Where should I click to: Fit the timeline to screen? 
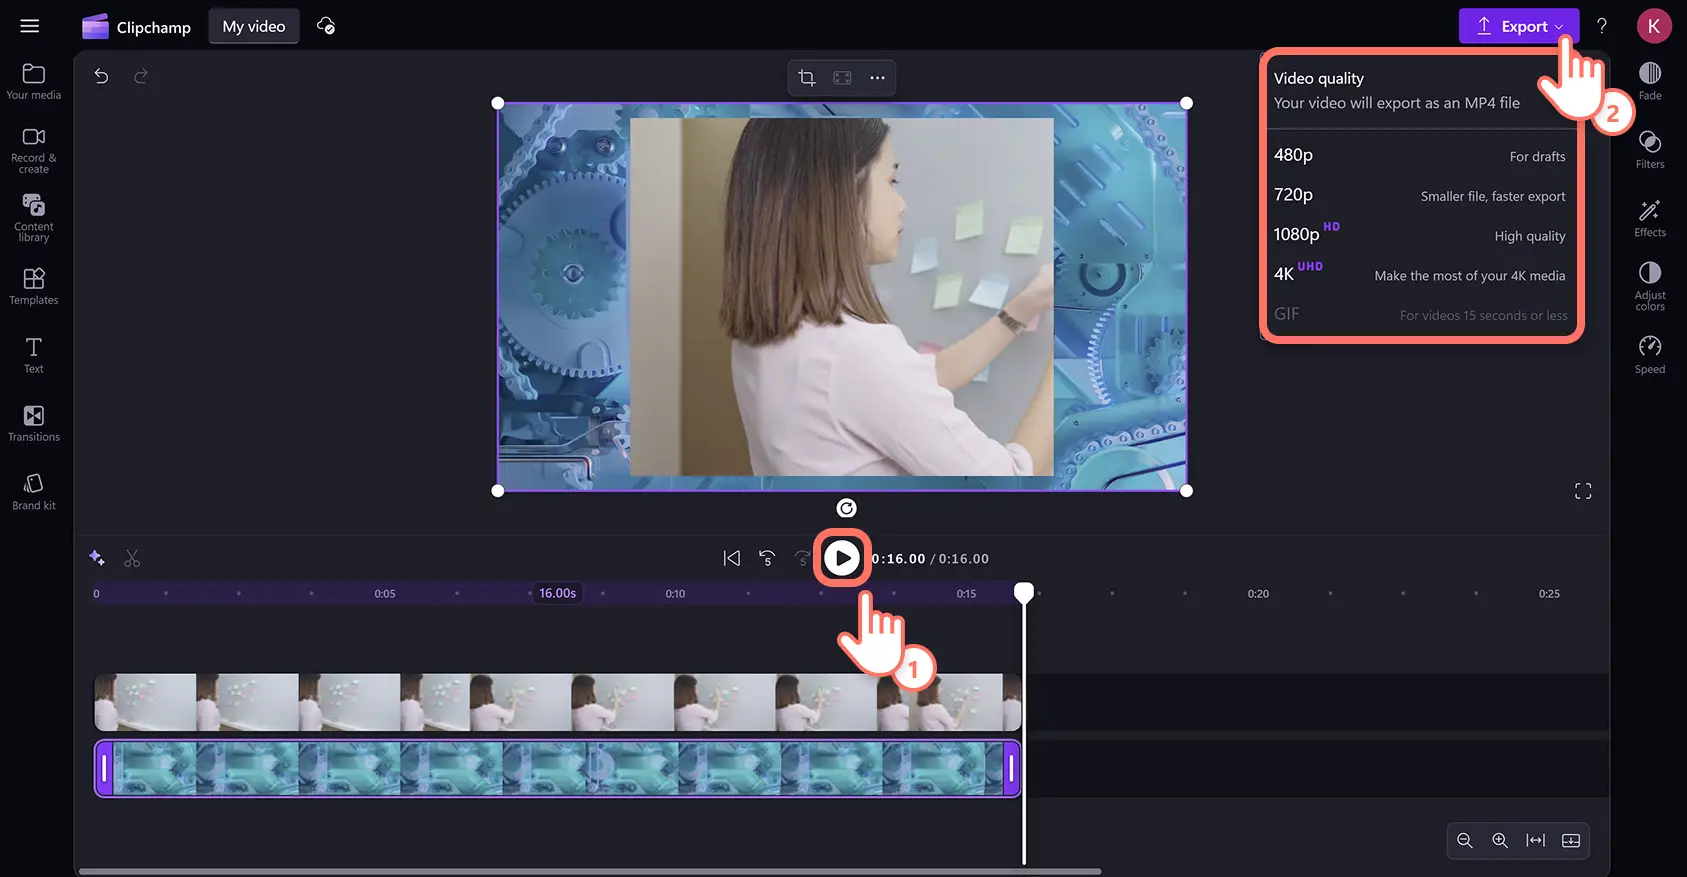click(x=1536, y=840)
